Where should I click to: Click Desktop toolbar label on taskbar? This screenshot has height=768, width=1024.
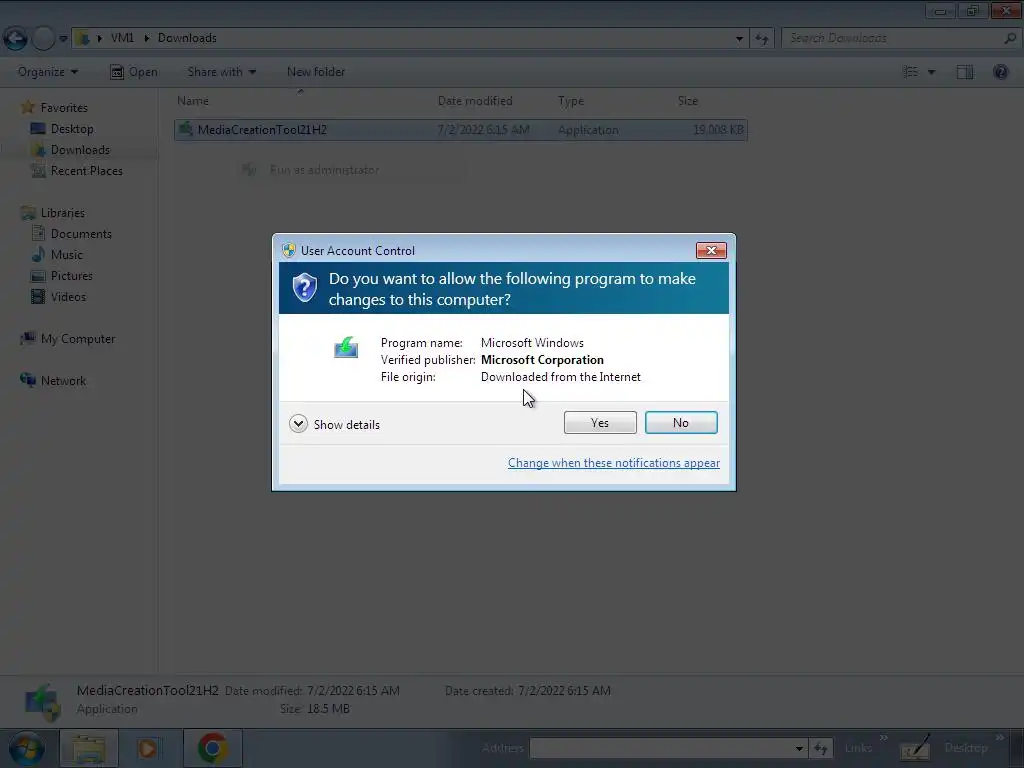965,748
